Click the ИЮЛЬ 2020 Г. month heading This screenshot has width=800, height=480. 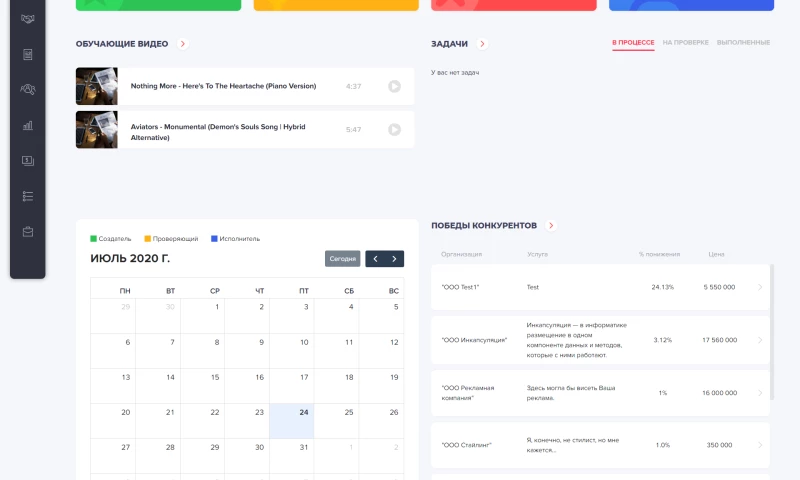[x=130, y=259]
